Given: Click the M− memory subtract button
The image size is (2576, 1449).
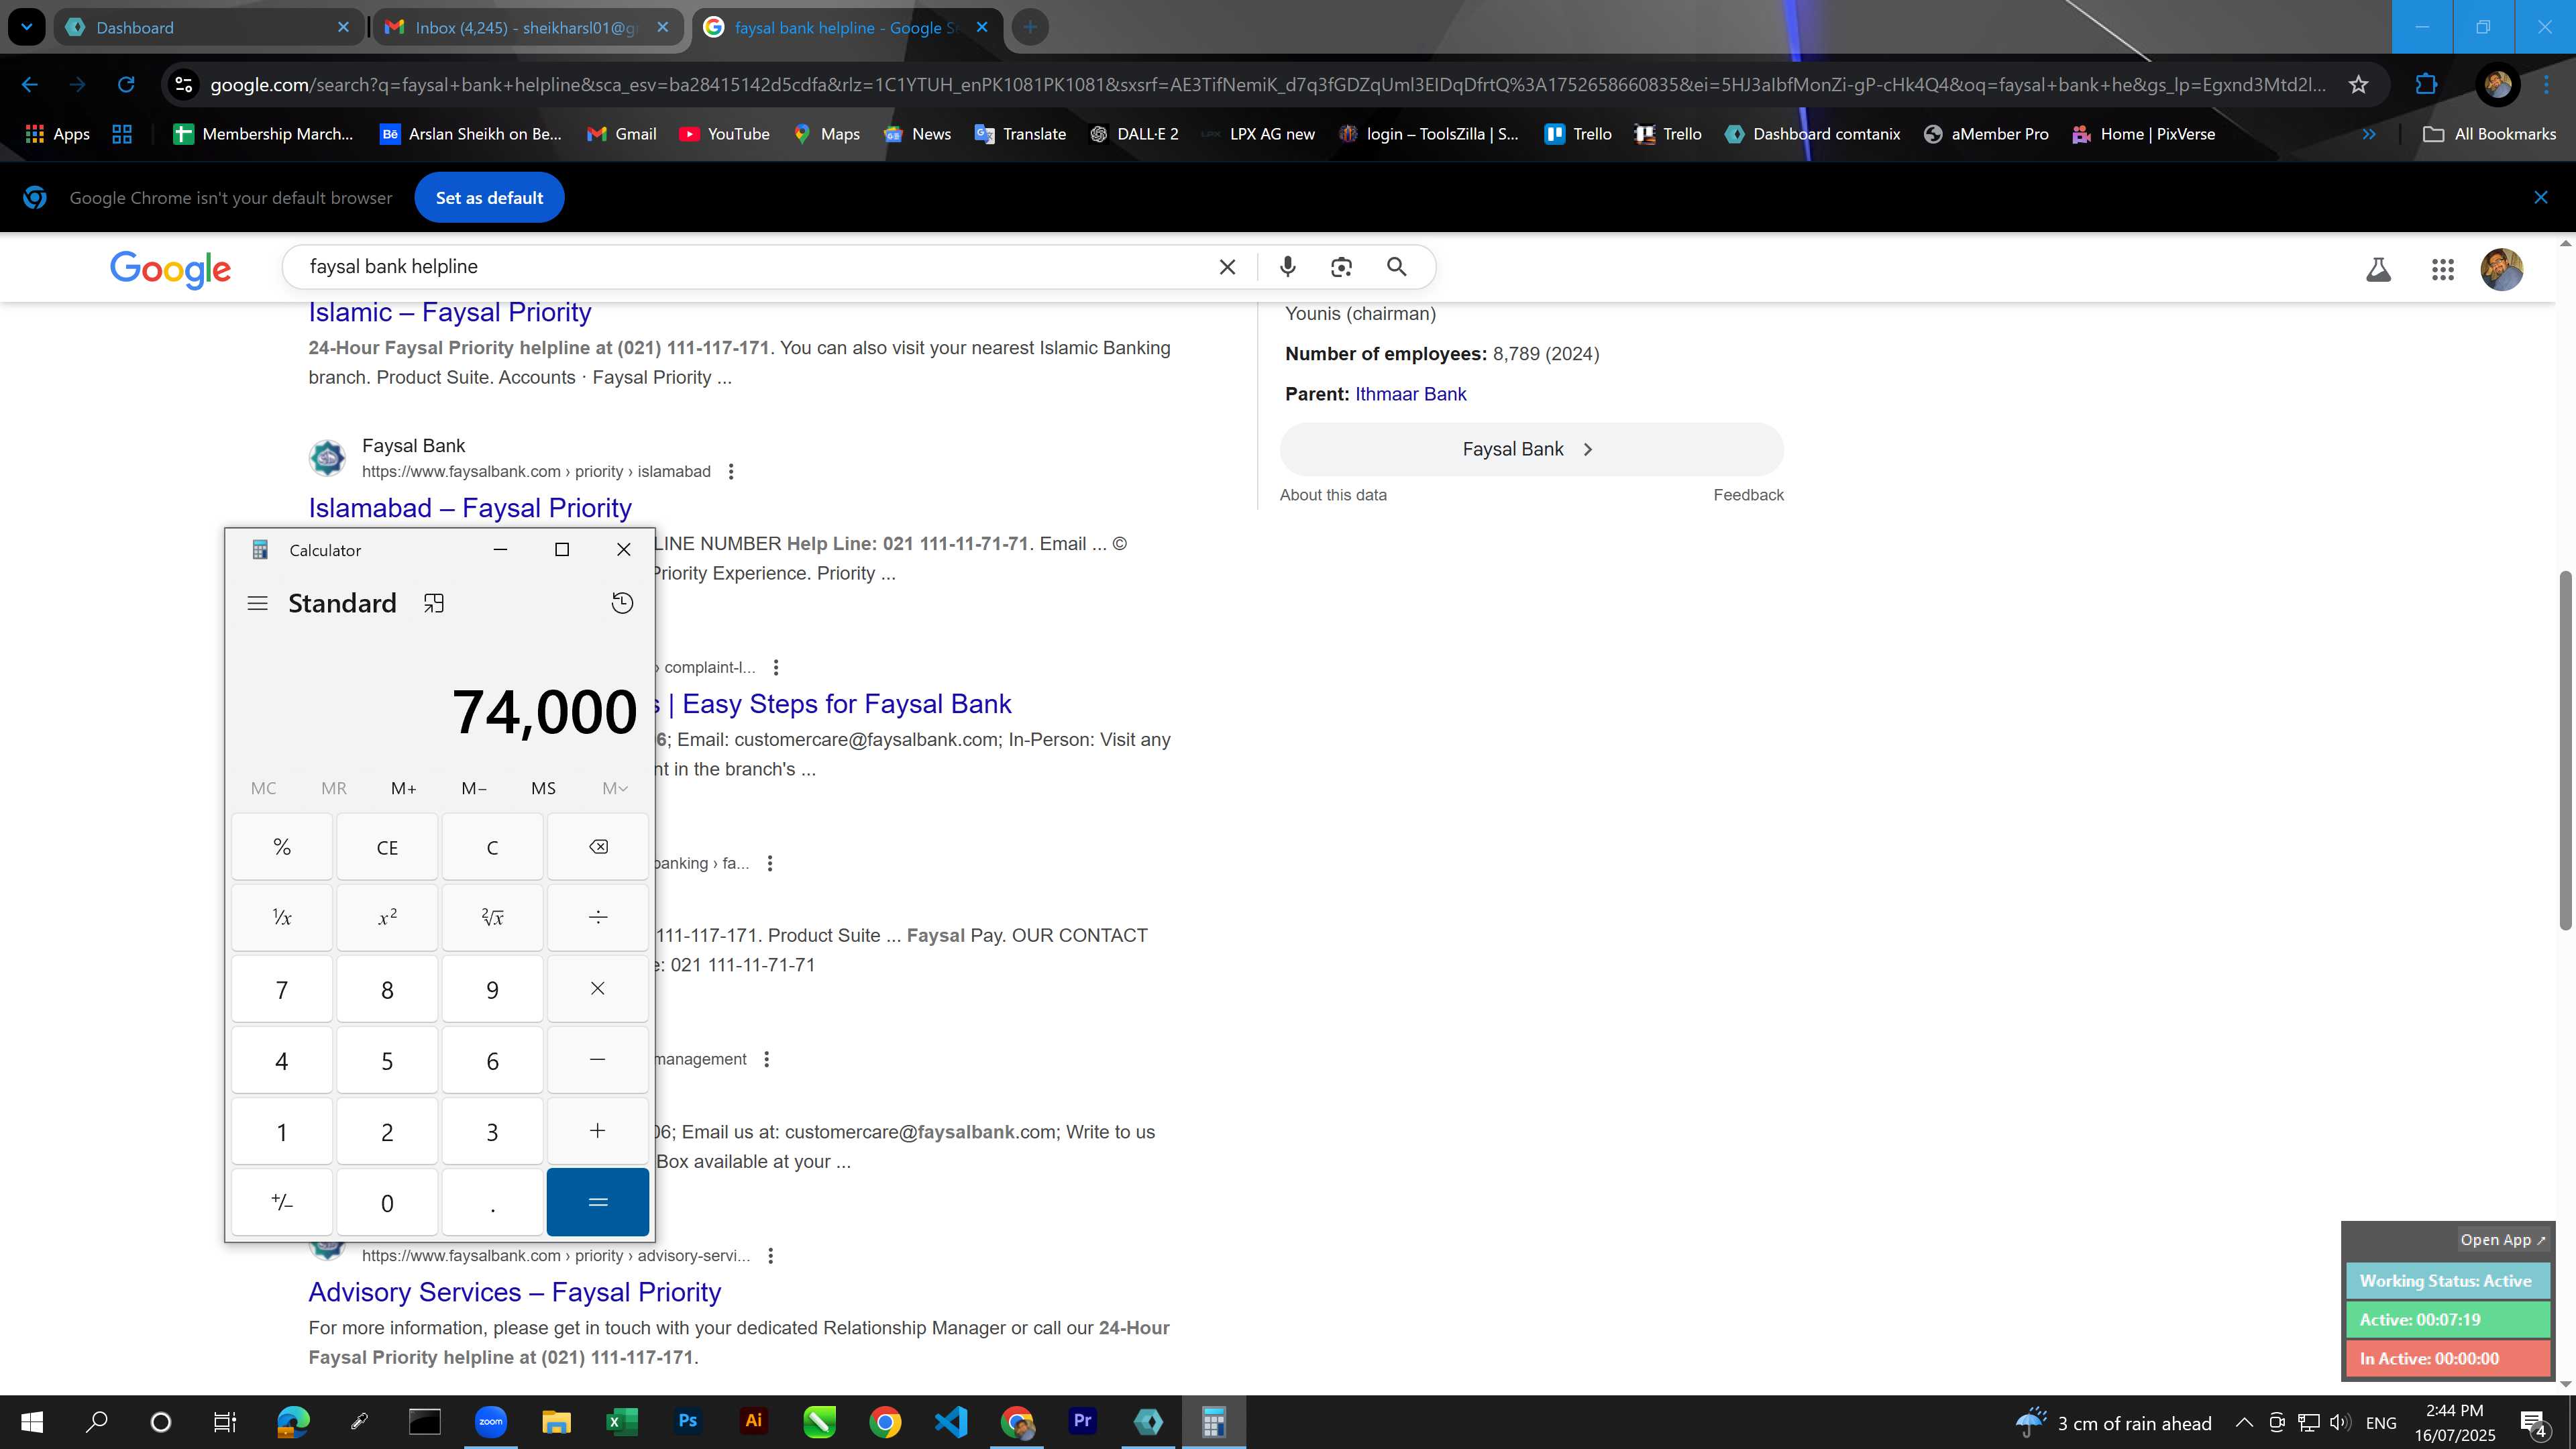Looking at the screenshot, I should click(474, 788).
